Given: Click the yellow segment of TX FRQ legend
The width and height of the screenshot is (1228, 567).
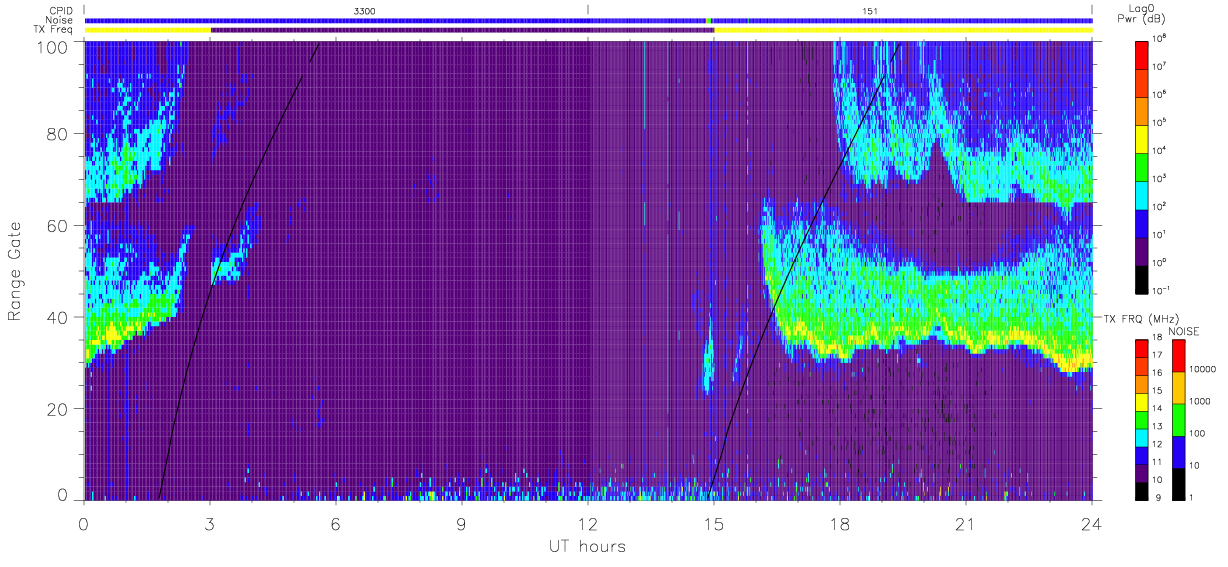Looking at the screenshot, I should coord(1141,402).
